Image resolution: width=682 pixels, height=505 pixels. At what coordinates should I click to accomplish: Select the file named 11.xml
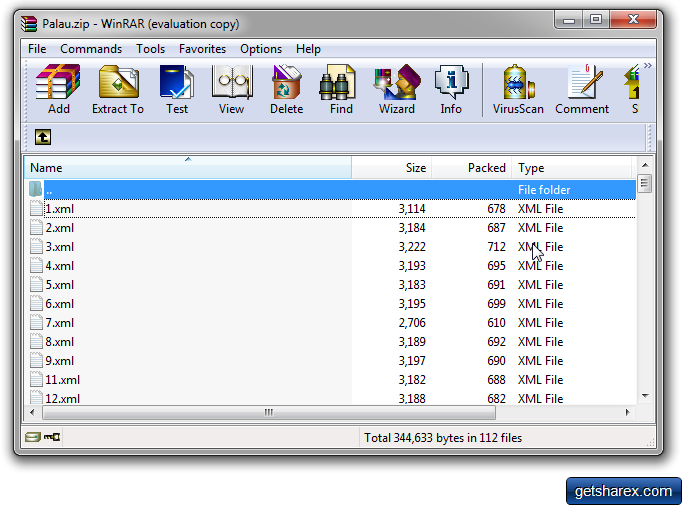click(x=63, y=380)
